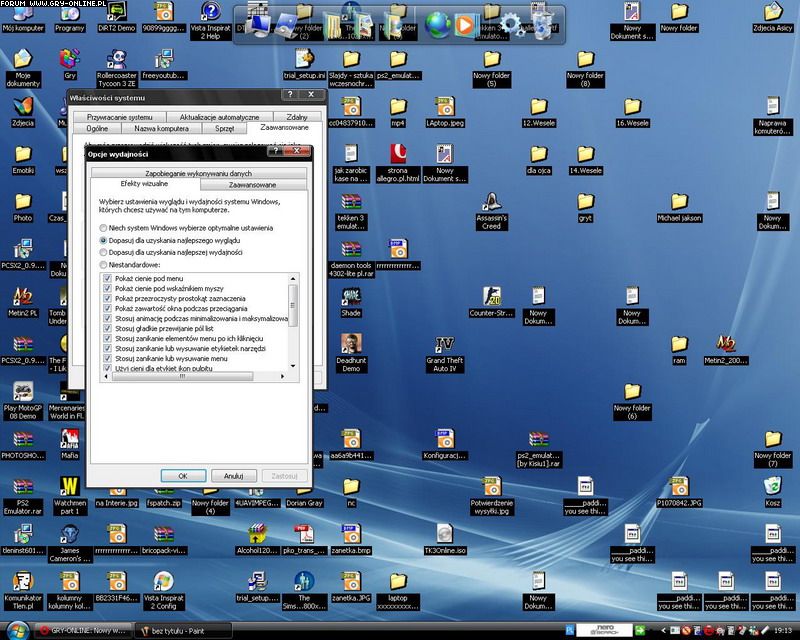
Task: Select the TK3Online.iso disc image icon
Action: (x=444, y=539)
